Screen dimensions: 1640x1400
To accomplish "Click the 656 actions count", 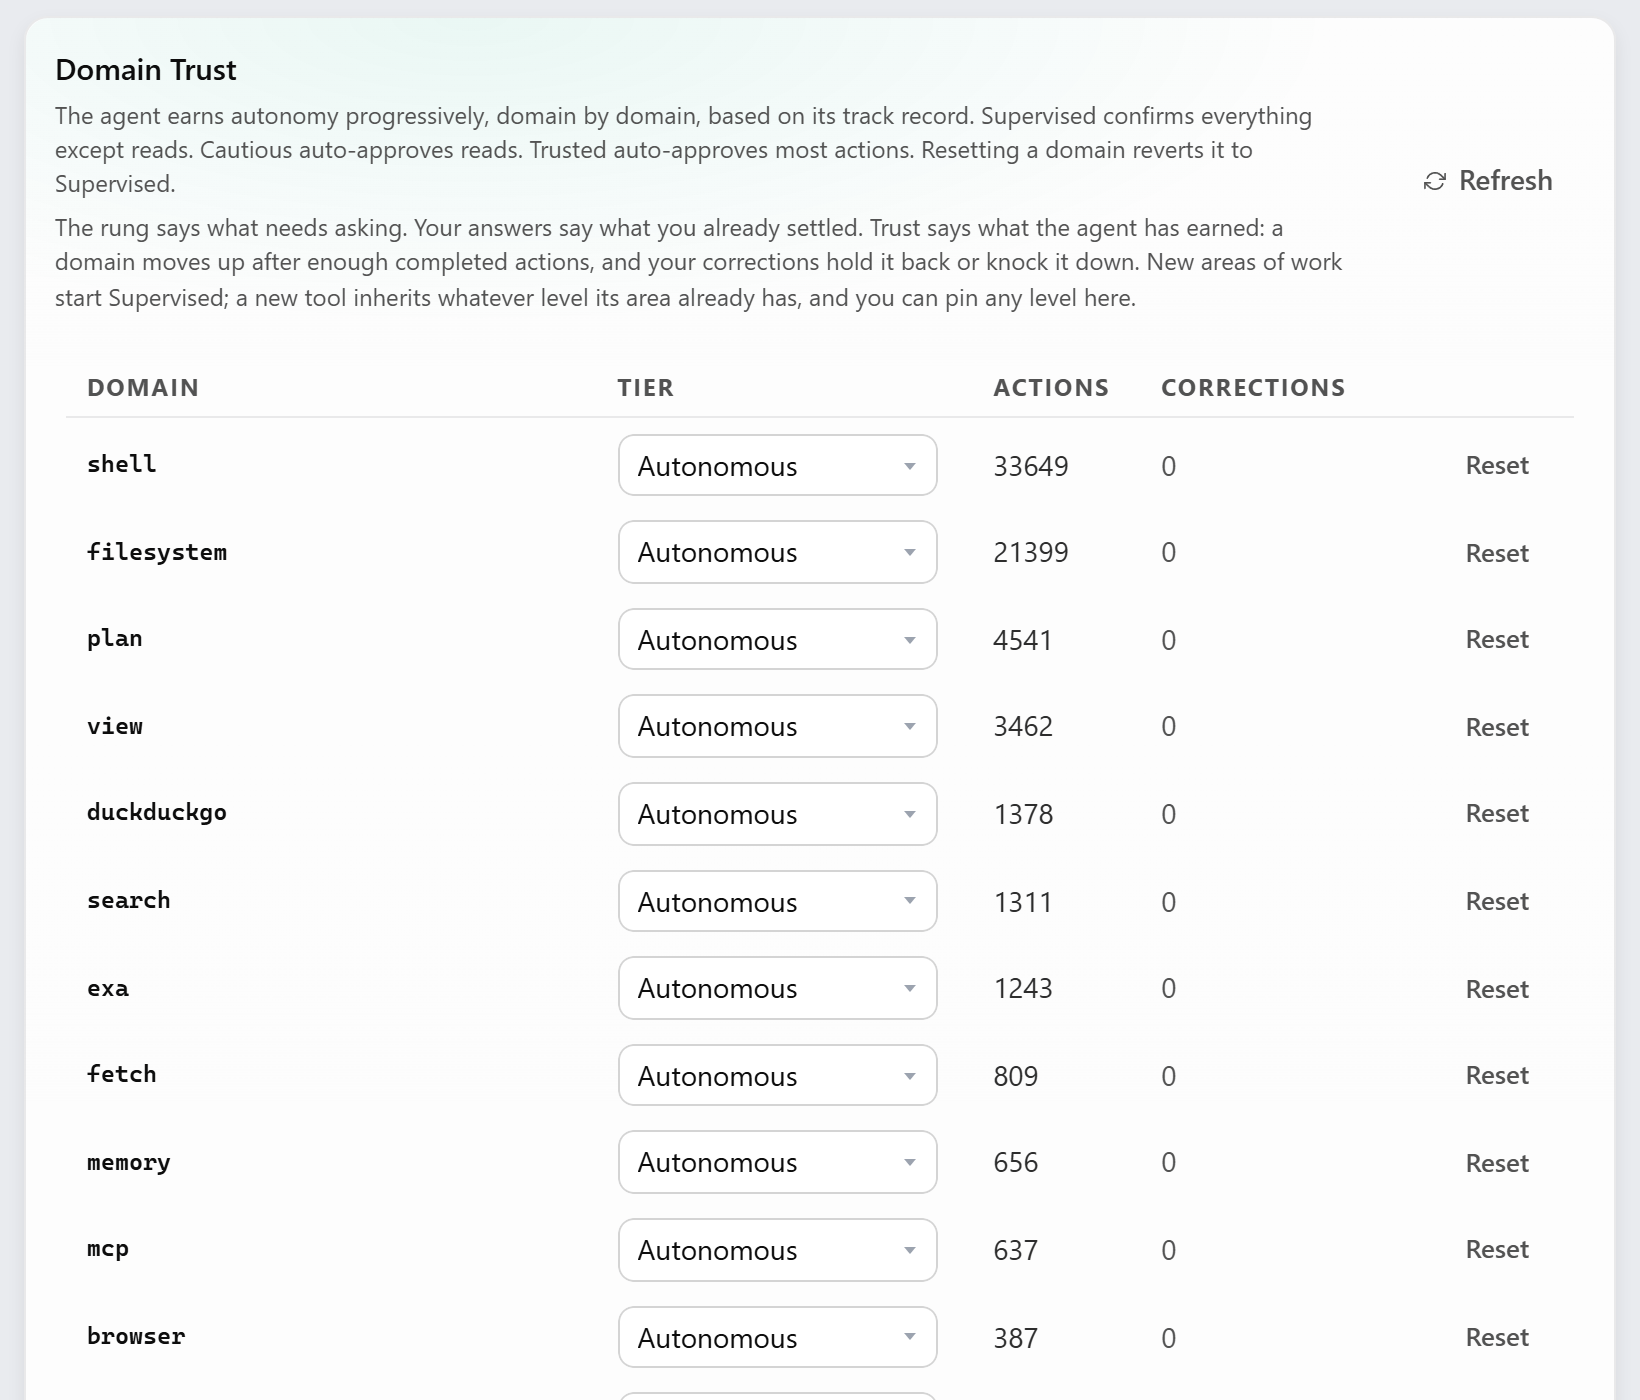I will [1016, 1162].
